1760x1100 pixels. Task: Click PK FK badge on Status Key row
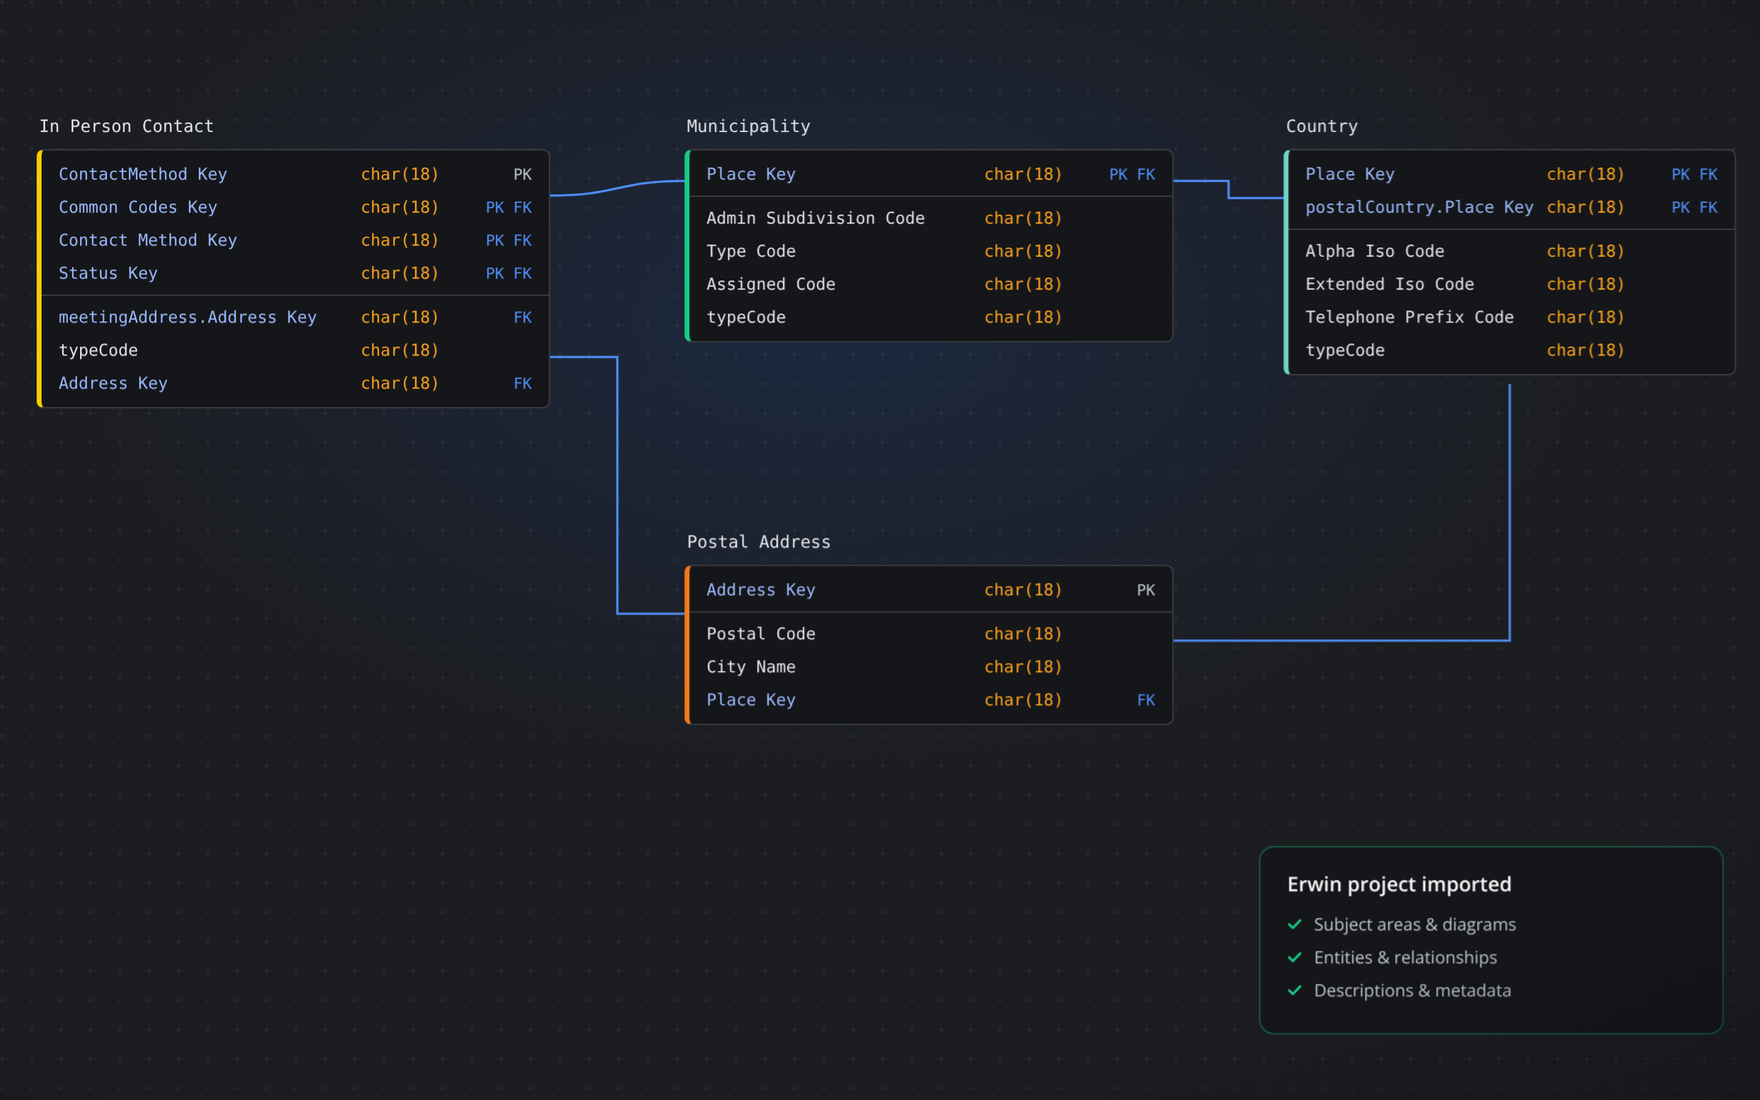point(508,273)
